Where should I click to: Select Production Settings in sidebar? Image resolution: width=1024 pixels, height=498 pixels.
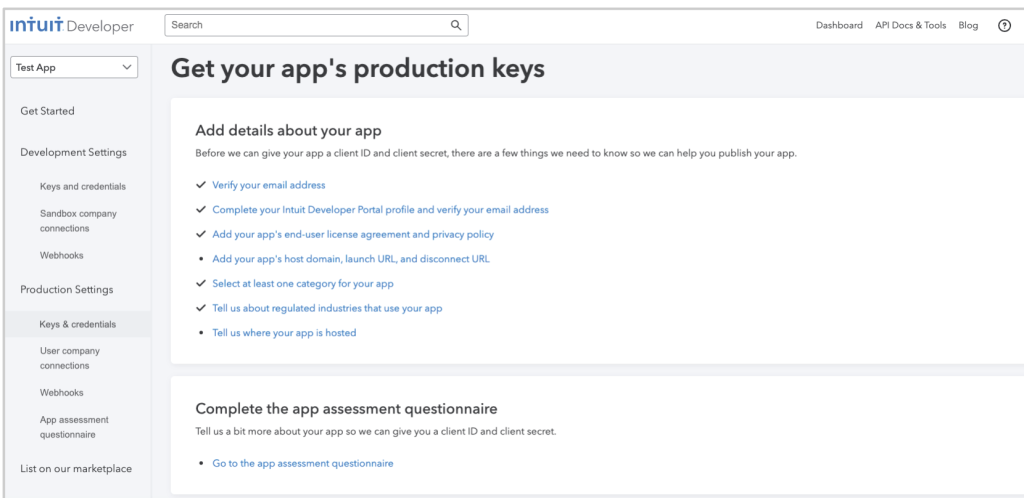coord(67,290)
